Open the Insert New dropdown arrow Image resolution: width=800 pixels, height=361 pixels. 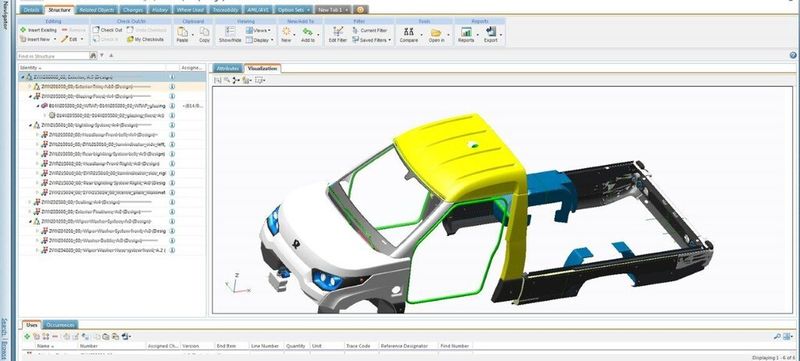click(55, 39)
